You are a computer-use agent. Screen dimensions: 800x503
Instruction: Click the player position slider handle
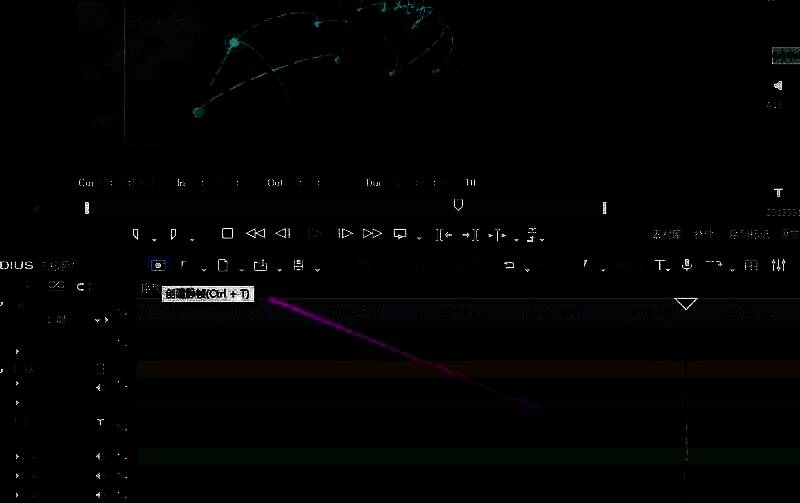pos(458,205)
